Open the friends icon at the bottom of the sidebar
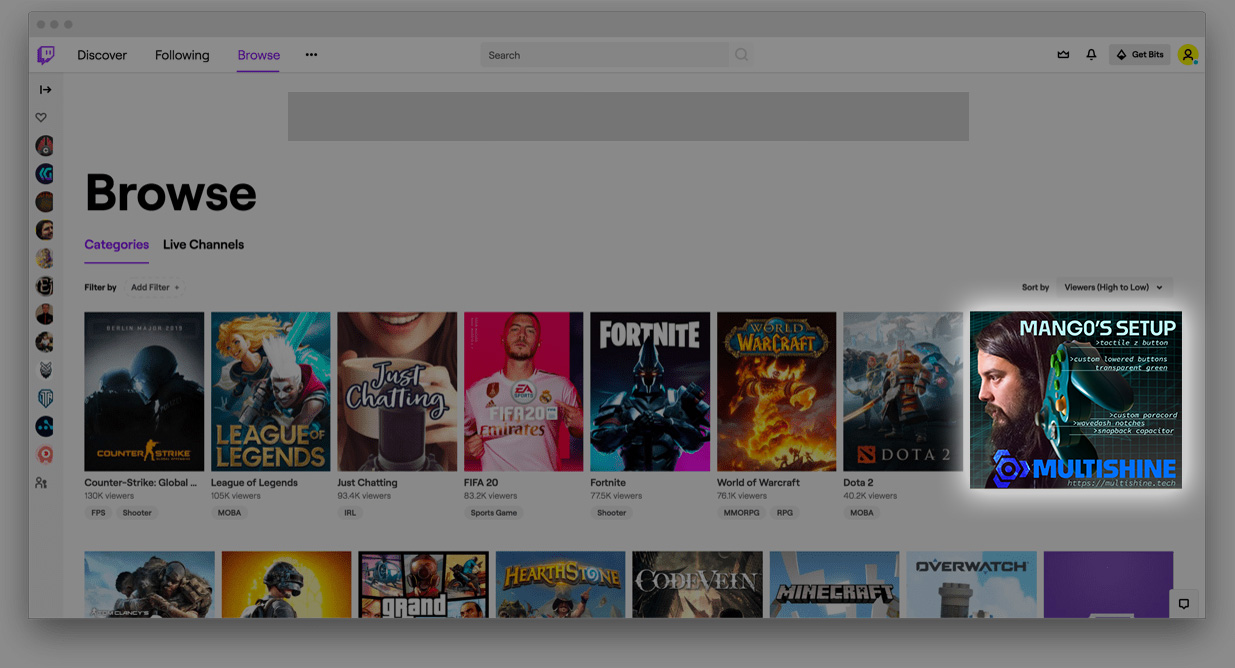The image size is (1235, 668). point(41,483)
